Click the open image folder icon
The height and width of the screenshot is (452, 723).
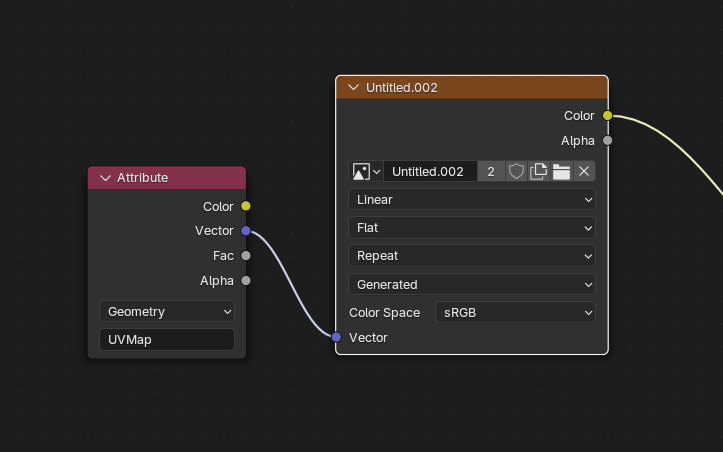tap(561, 171)
